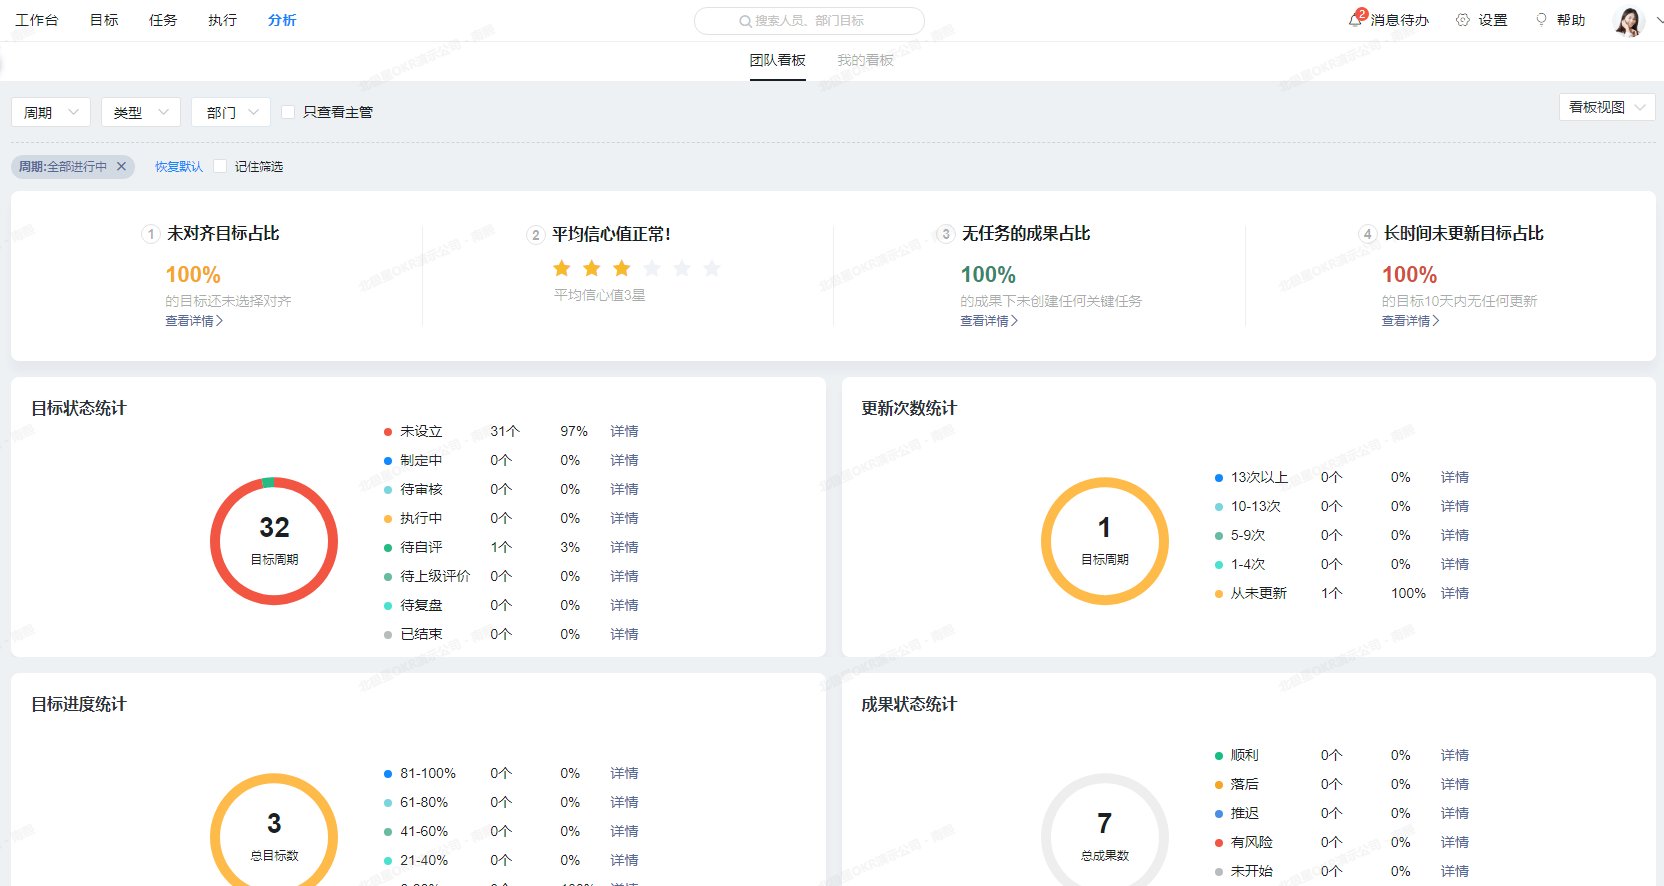Click the 目标状态统计 donut chart ring
The width and height of the screenshot is (1664, 886).
click(215, 541)
